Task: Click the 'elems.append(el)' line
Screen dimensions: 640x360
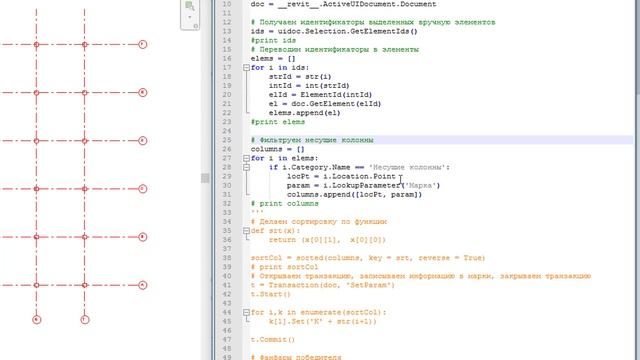Action: click(304, 113)
